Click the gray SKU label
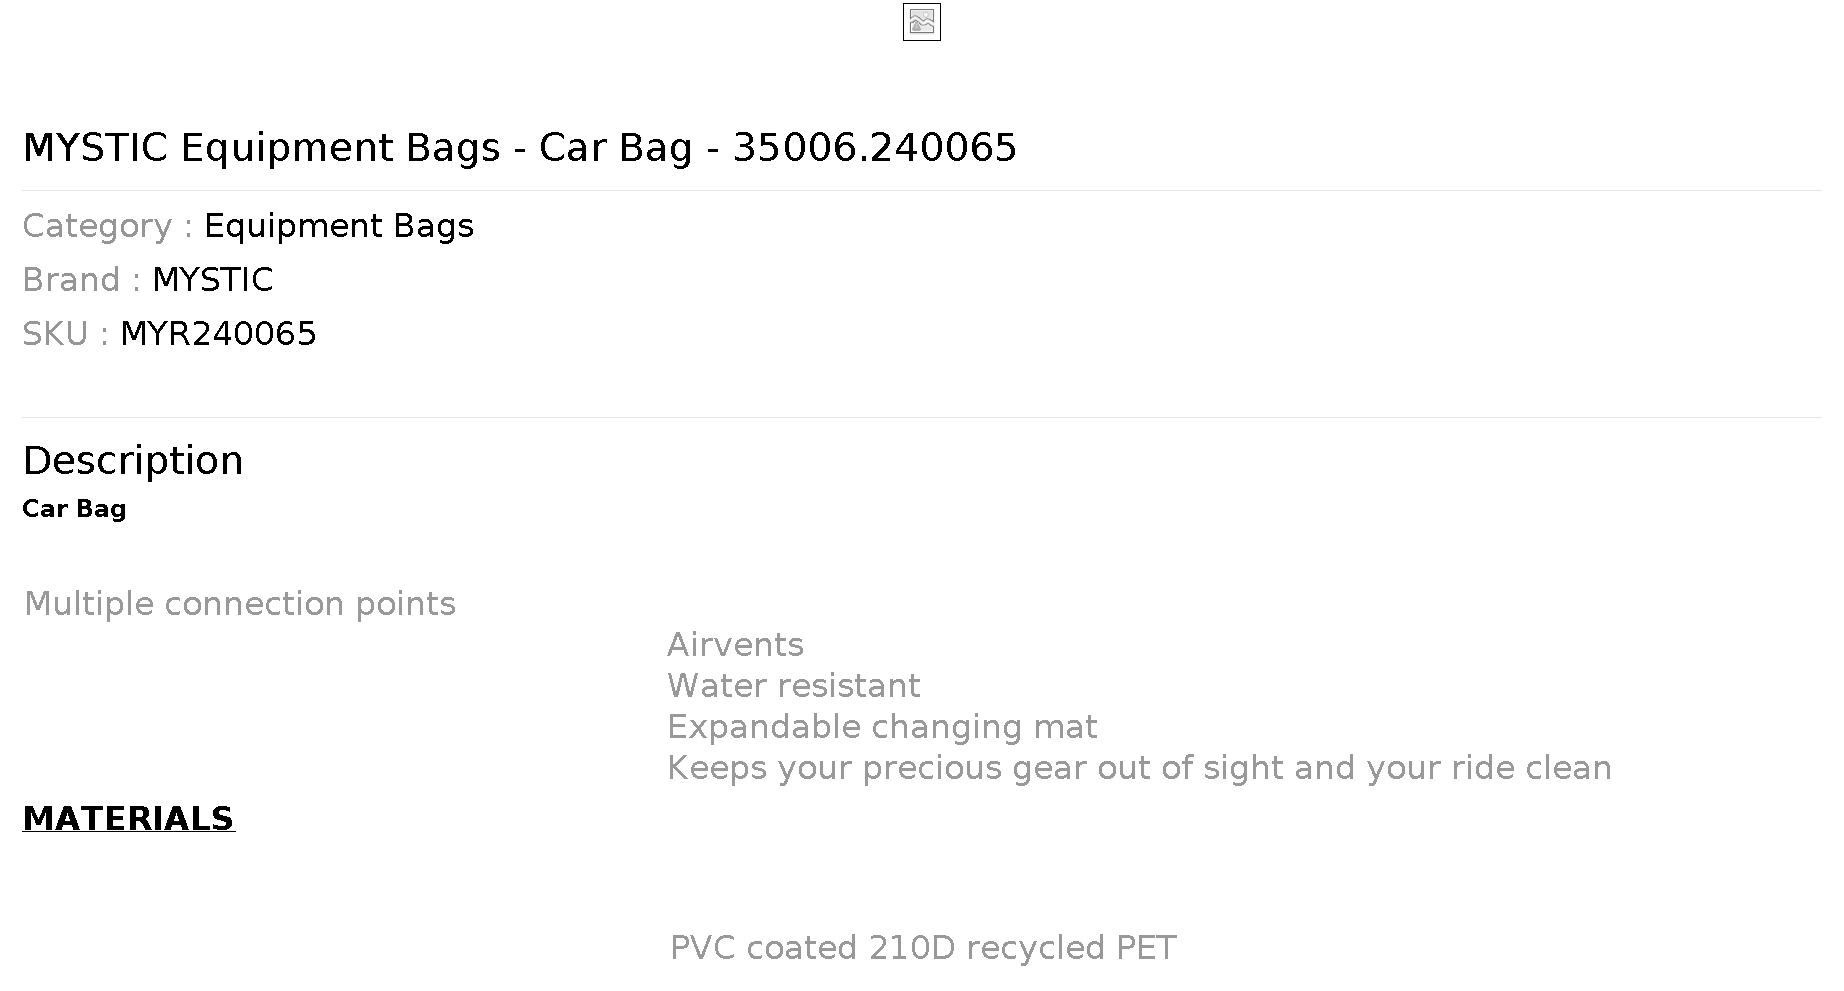This screenshot has width=1844, height=991. point(65,334)
